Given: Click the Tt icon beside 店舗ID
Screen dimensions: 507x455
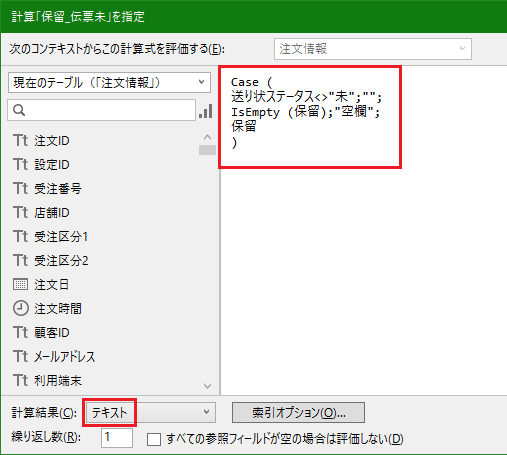Looking at the screenshot, I should [x=21, y=212].
